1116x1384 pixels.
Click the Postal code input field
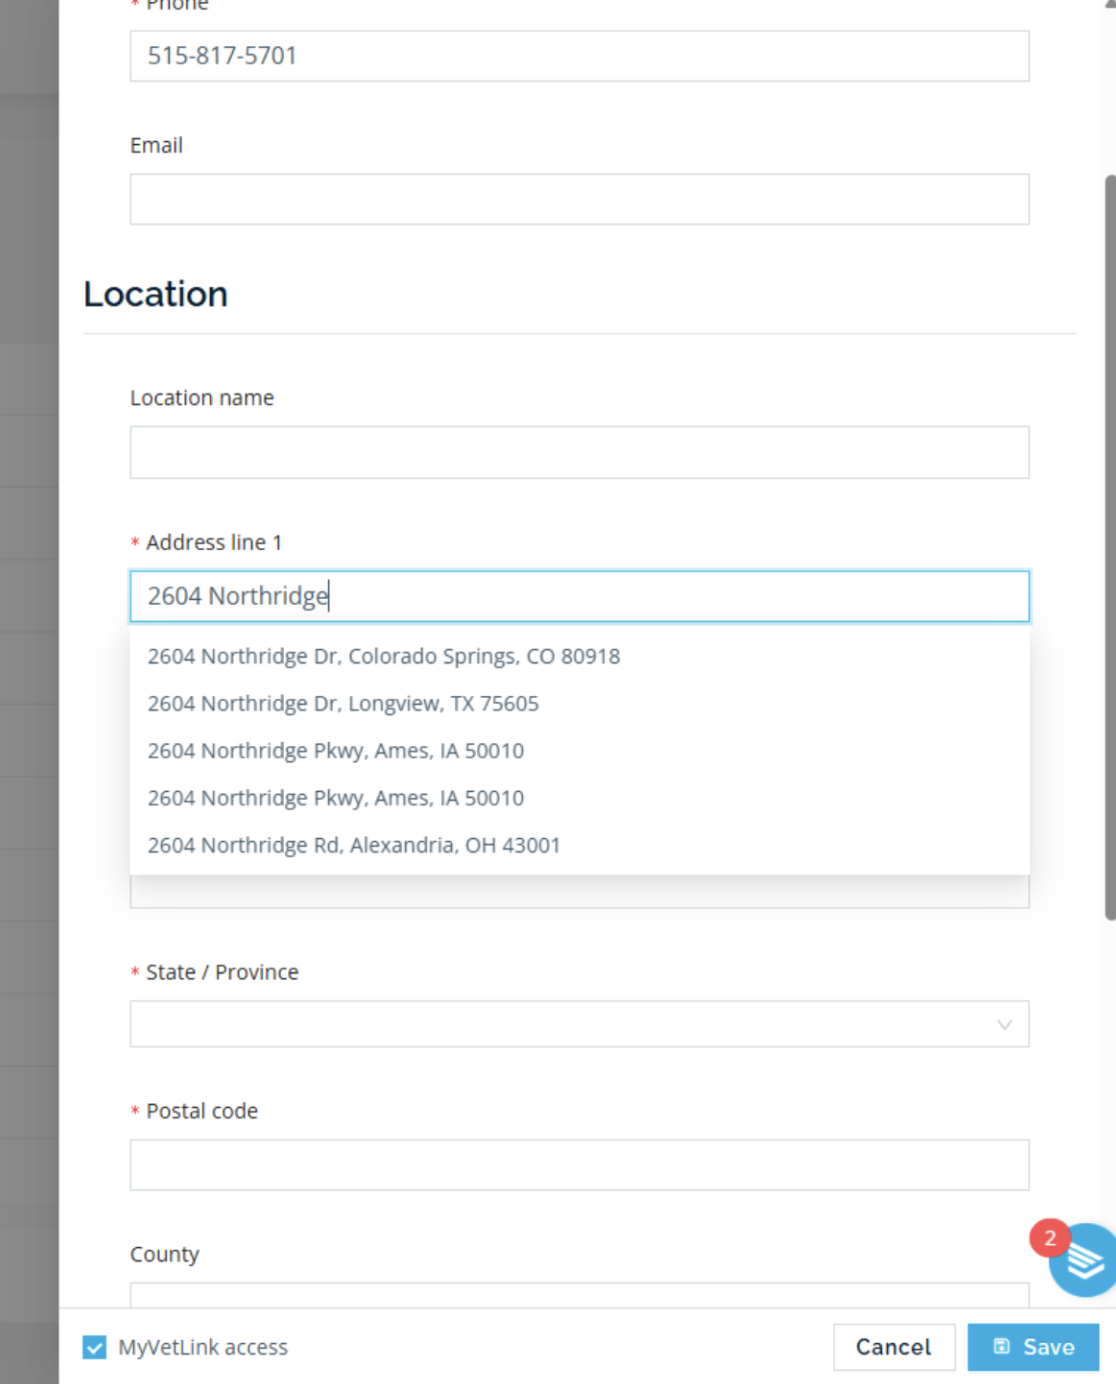pyautogui.click(x=579, y=1165)
